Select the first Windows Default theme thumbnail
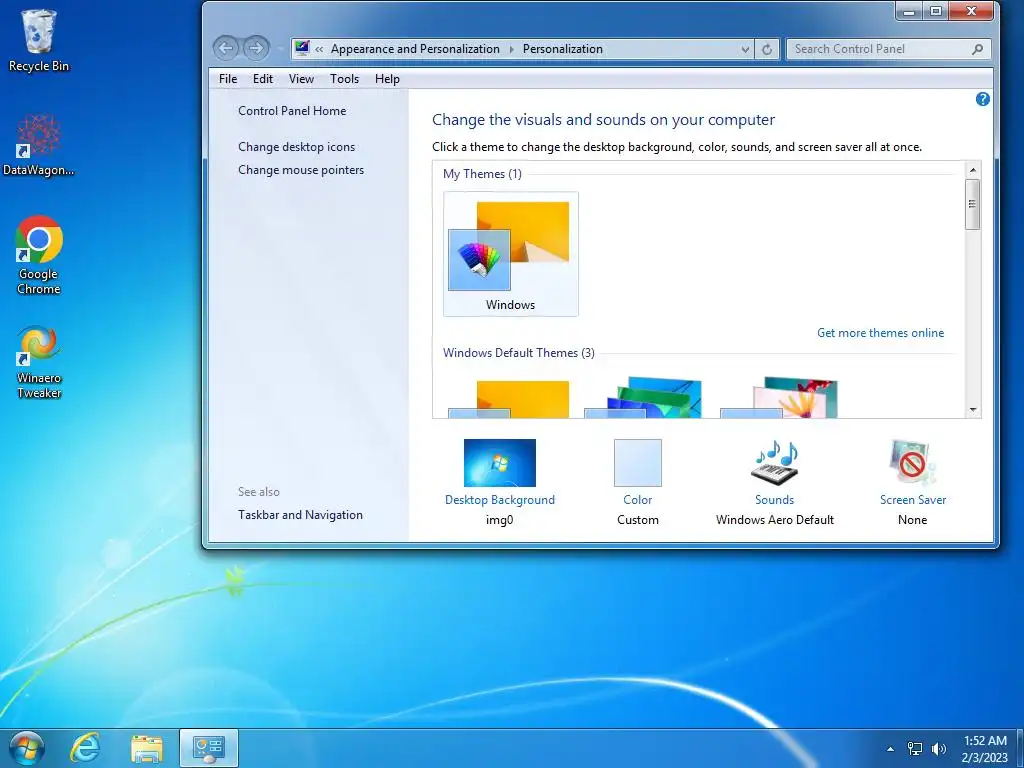 click(x=509, y=399)
